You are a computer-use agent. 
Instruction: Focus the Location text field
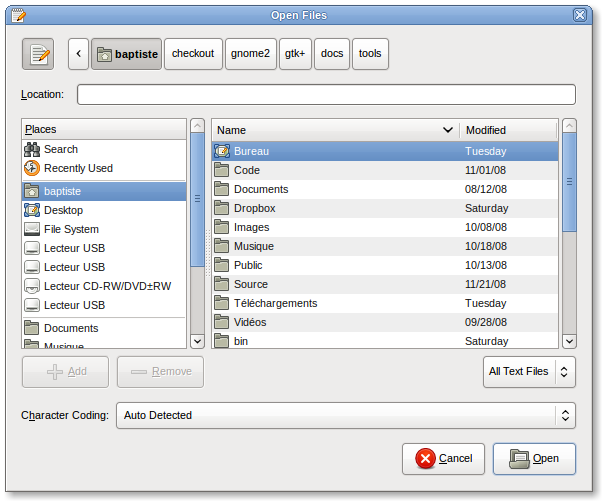tap(326, 94)
